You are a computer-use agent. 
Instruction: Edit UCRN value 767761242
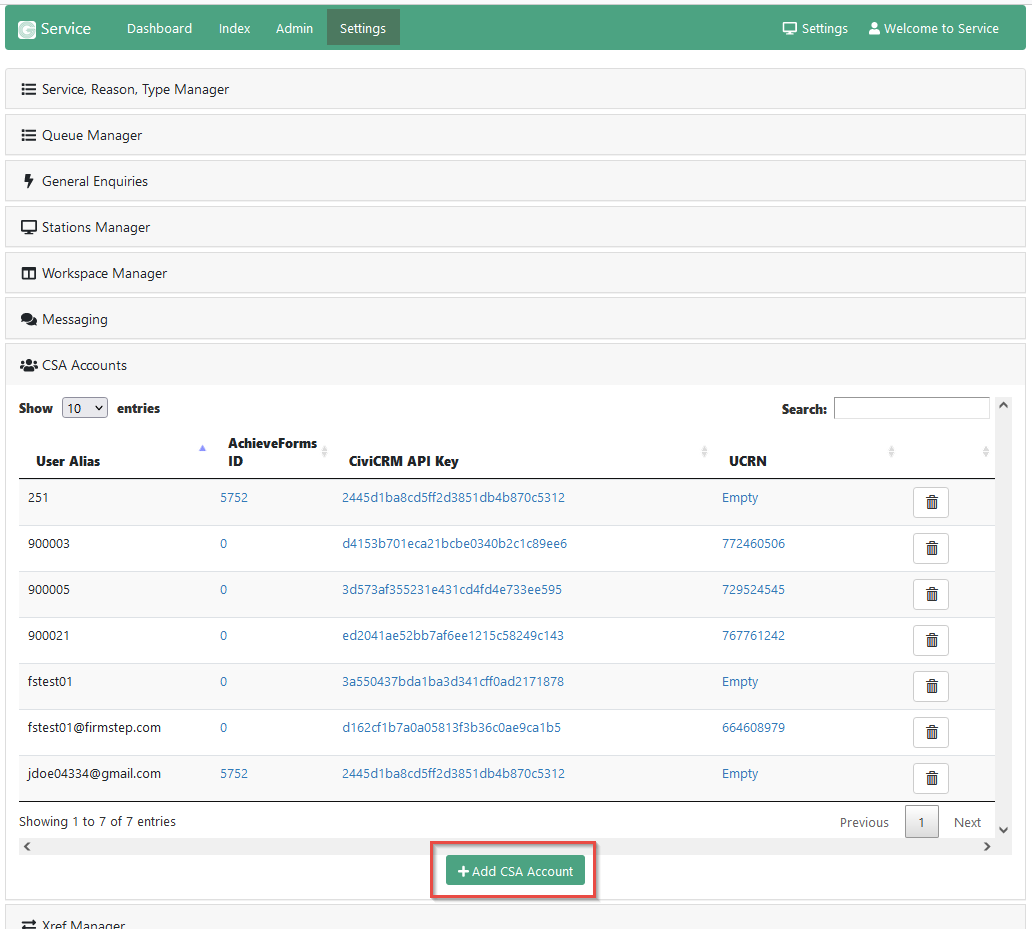coord(753,636)
